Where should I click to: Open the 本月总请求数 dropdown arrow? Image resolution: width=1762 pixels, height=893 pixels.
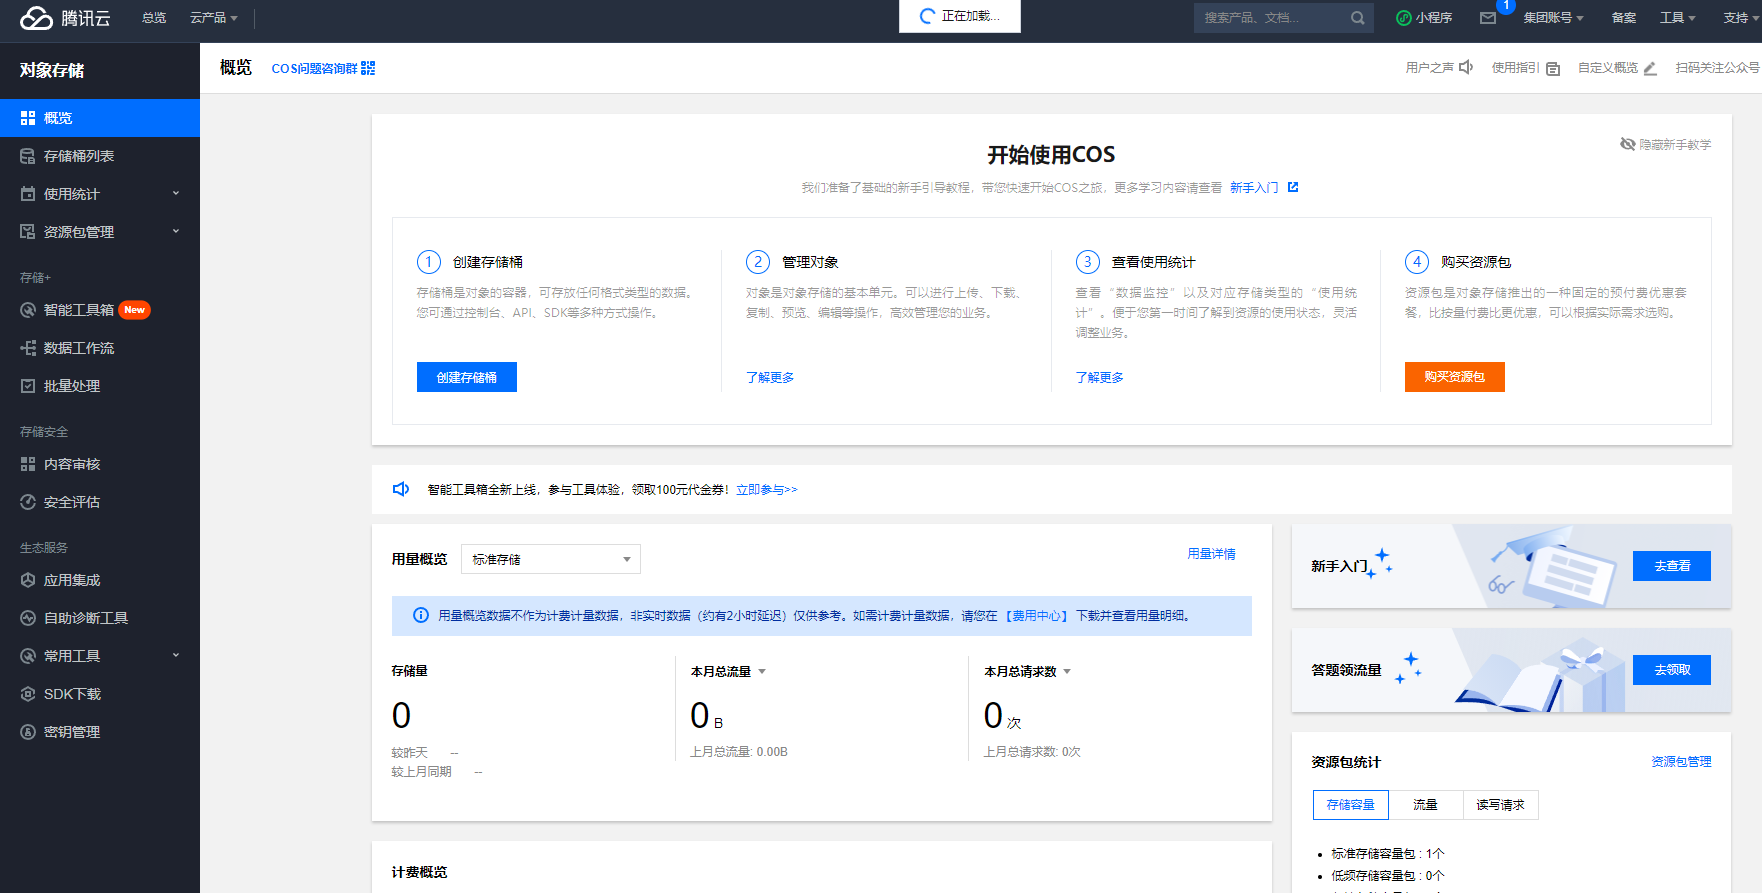tap(1067, 672)
